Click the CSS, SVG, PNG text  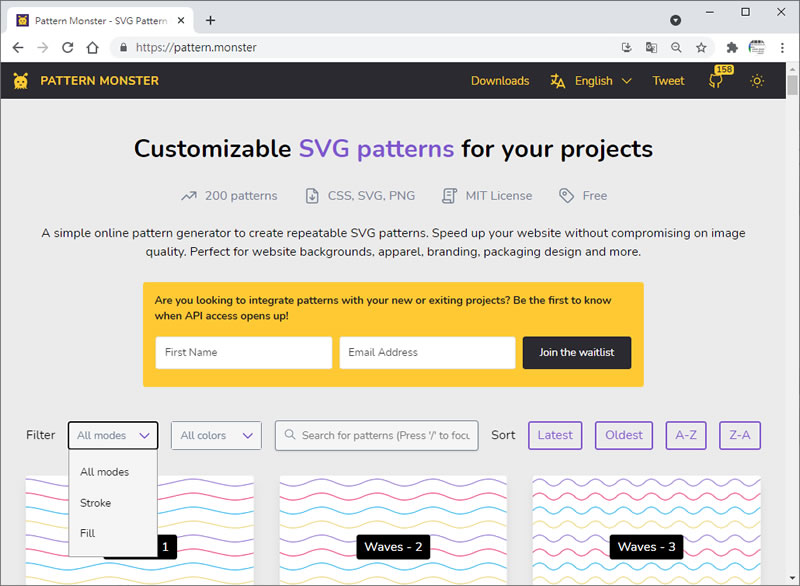pyautogui.click(x=371, y=195)
